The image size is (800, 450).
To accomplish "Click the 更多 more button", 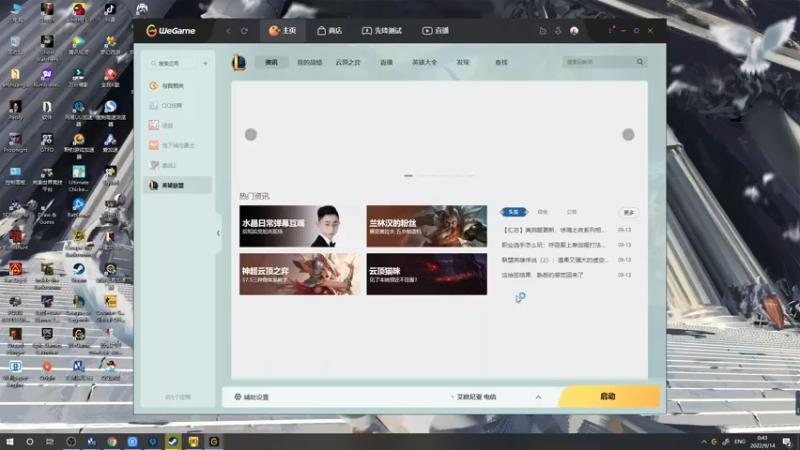I will tap(629, 212).
